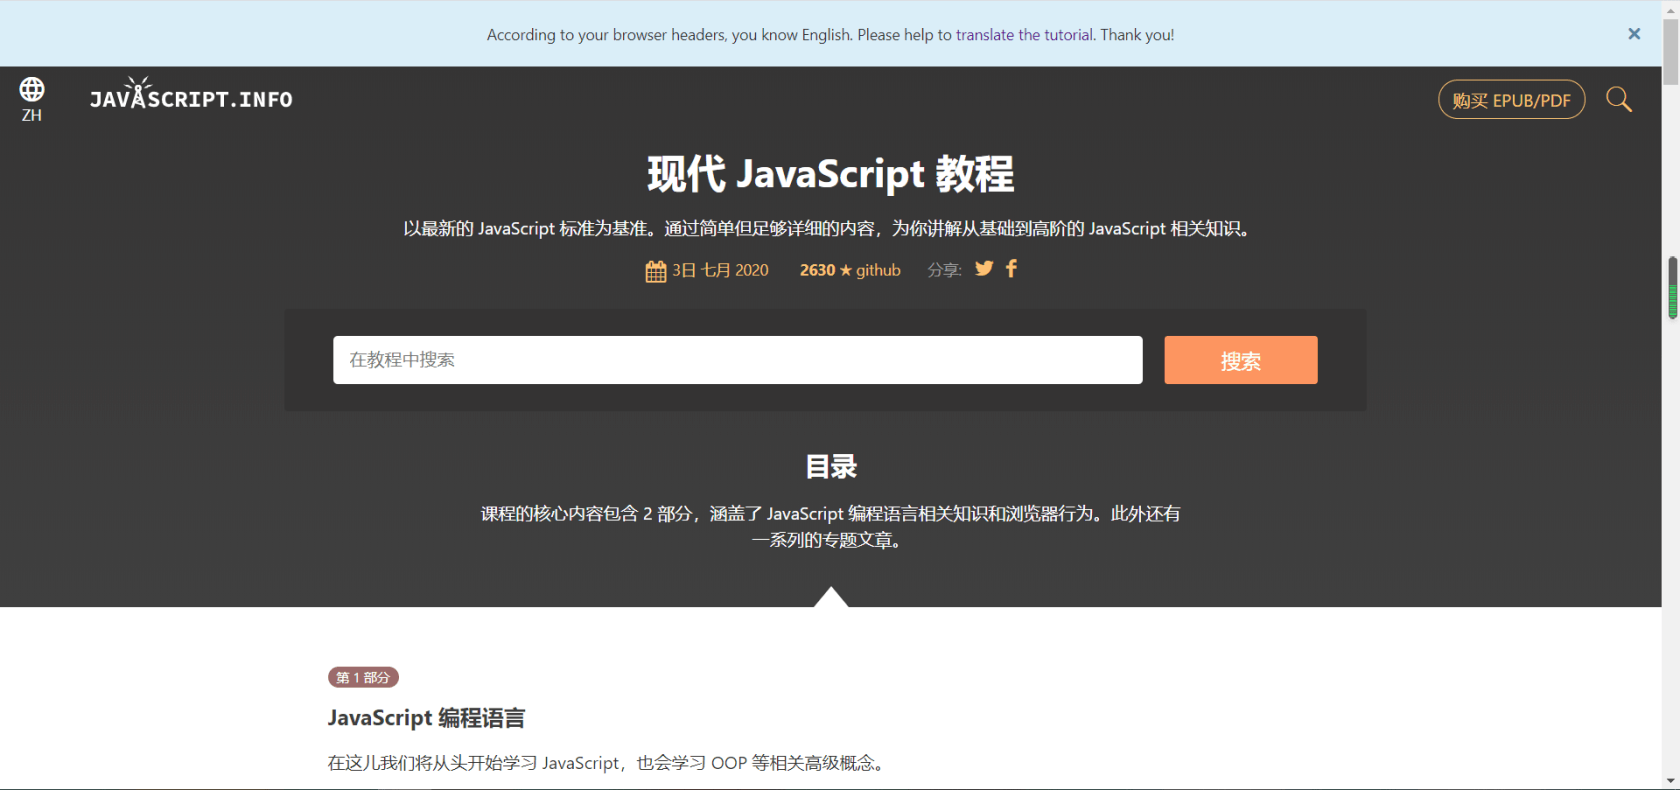1680x790 pixels.
Task: Click the scrollbar up arrow
Action: click(1671, 9)
